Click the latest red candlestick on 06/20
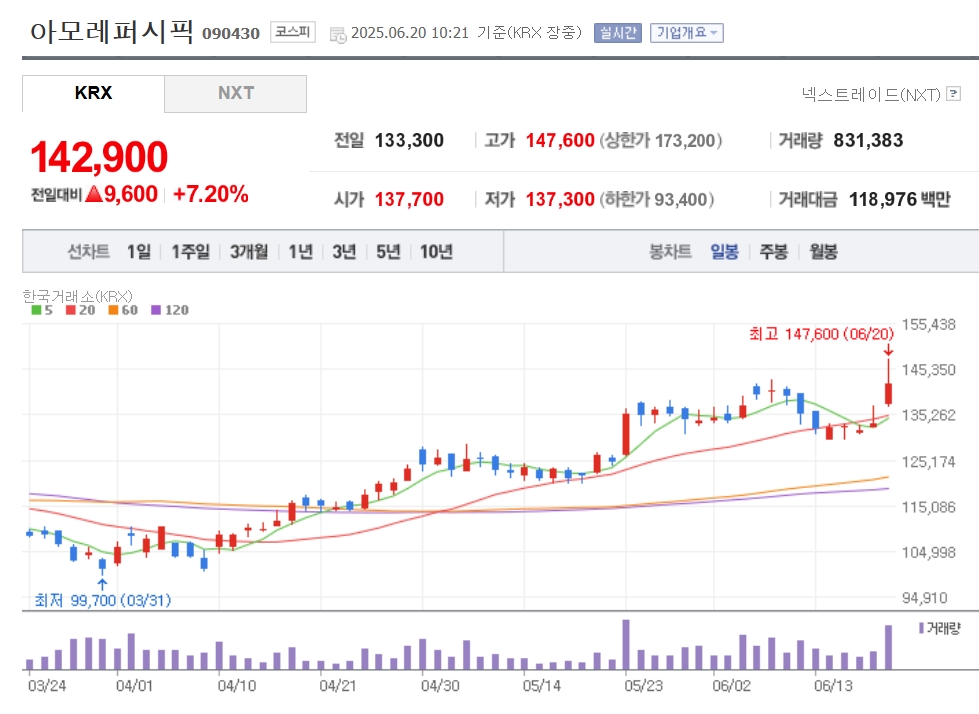This screenshot has width=979, height=714. (x=888, y=393)
